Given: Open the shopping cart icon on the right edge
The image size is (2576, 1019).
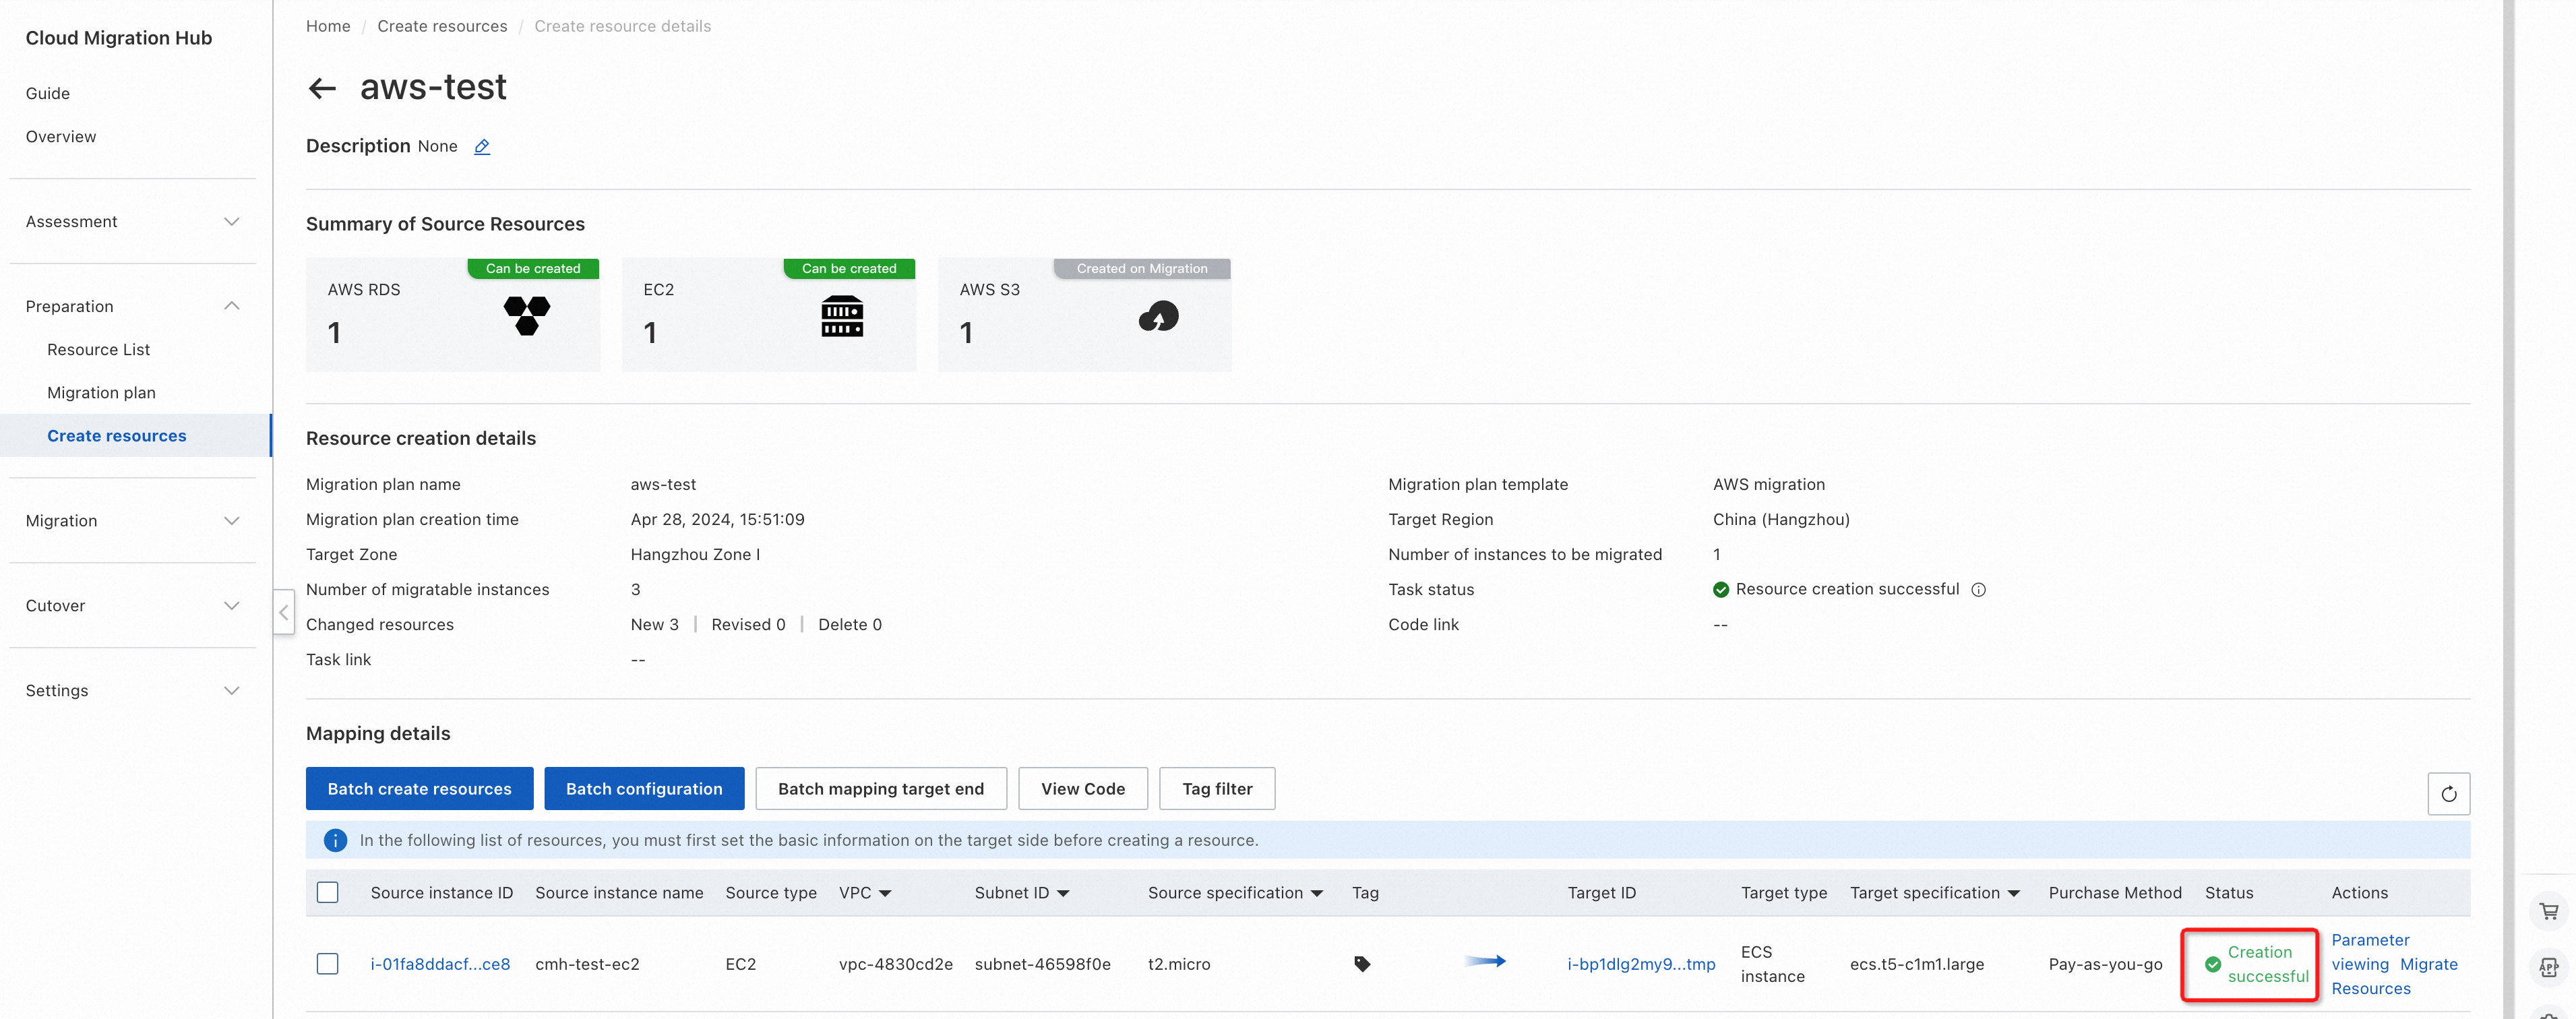Looking at the screenshot, I should point(2549,912).
